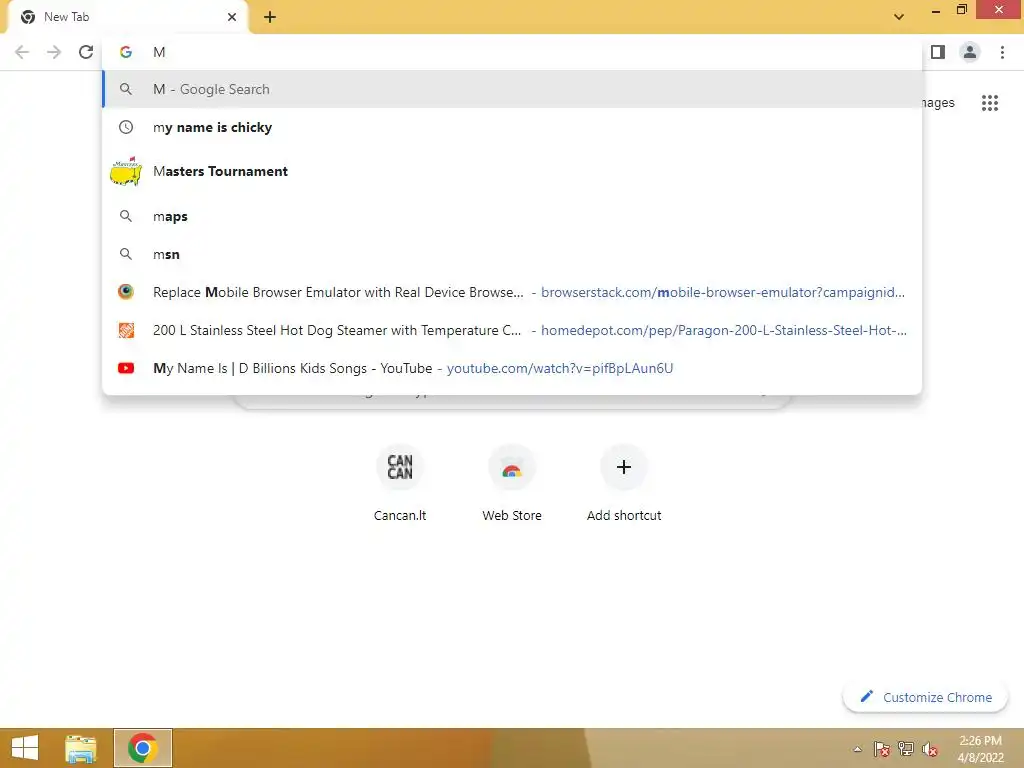Click the magnifier icon beside 'maps'

point(126,216)
